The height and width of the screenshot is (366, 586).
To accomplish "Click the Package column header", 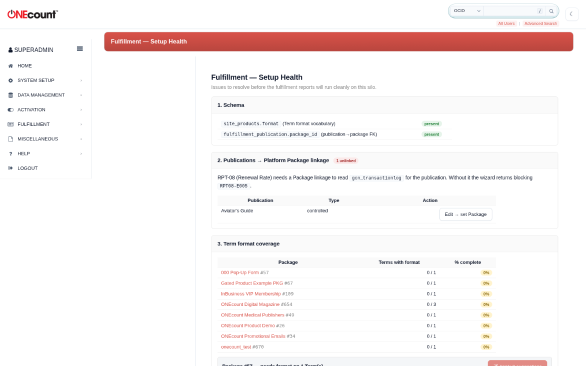I will pyautogui.click(x=288, y=262).
